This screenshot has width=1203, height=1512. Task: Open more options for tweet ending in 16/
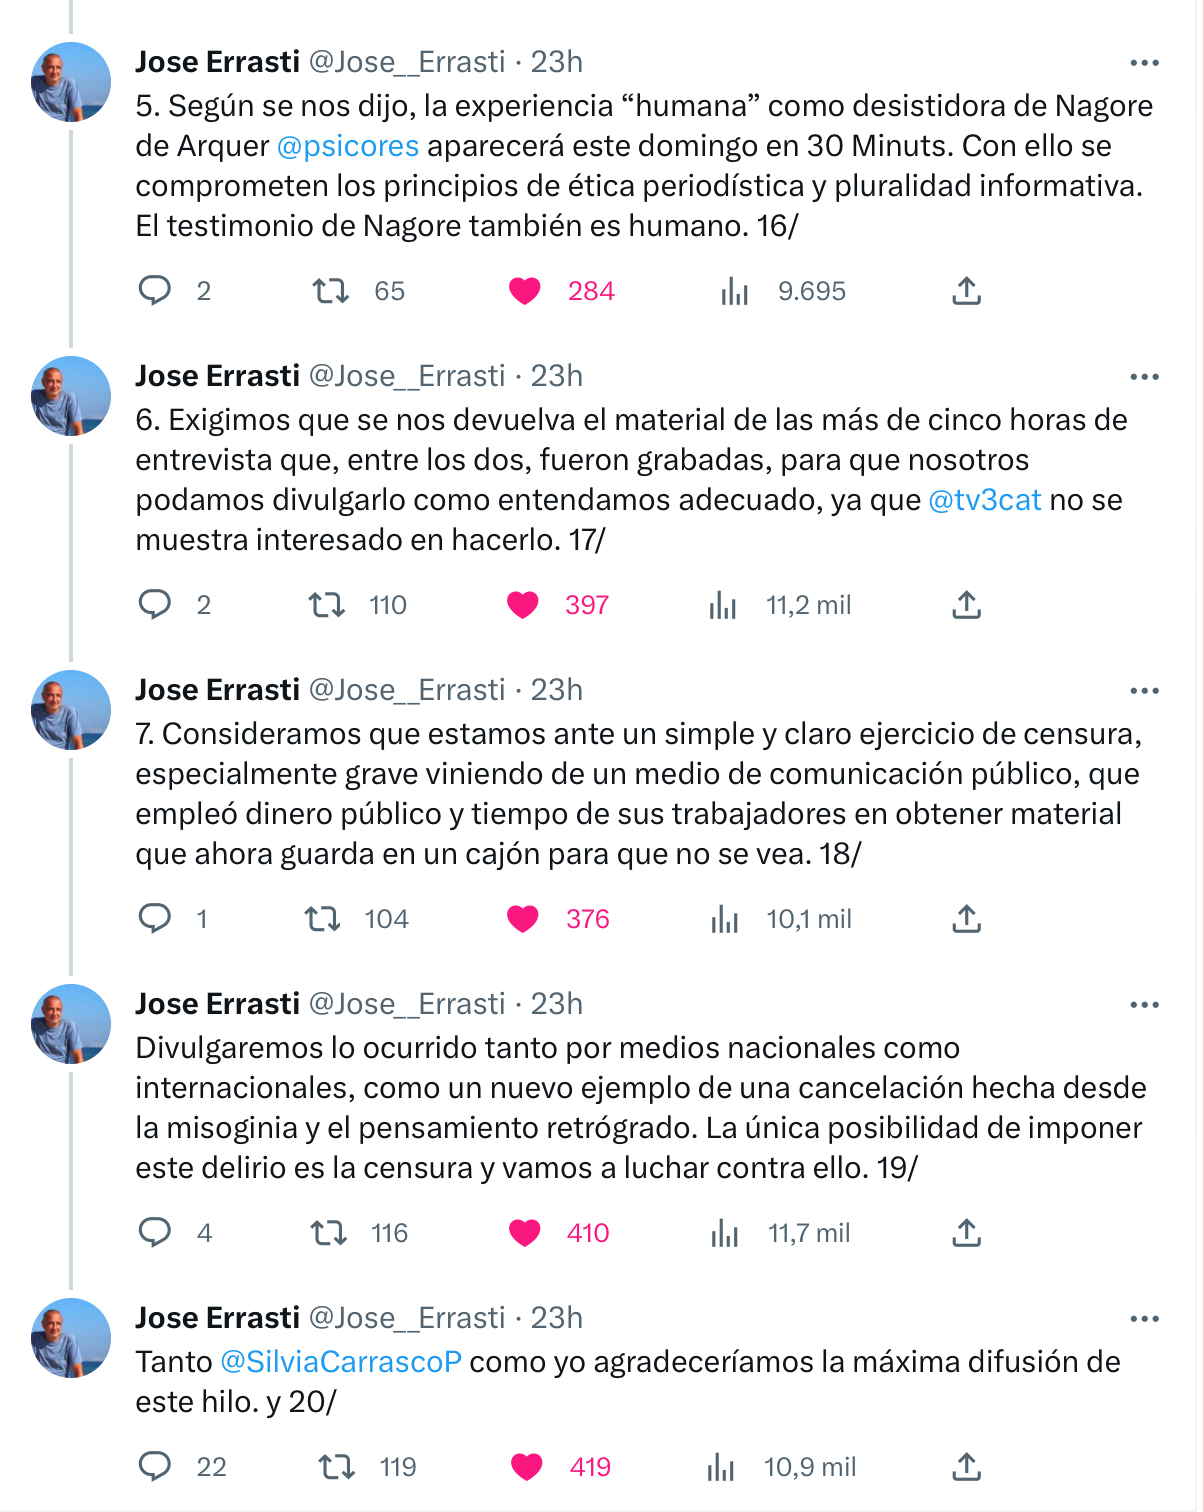click(1144, 63)
